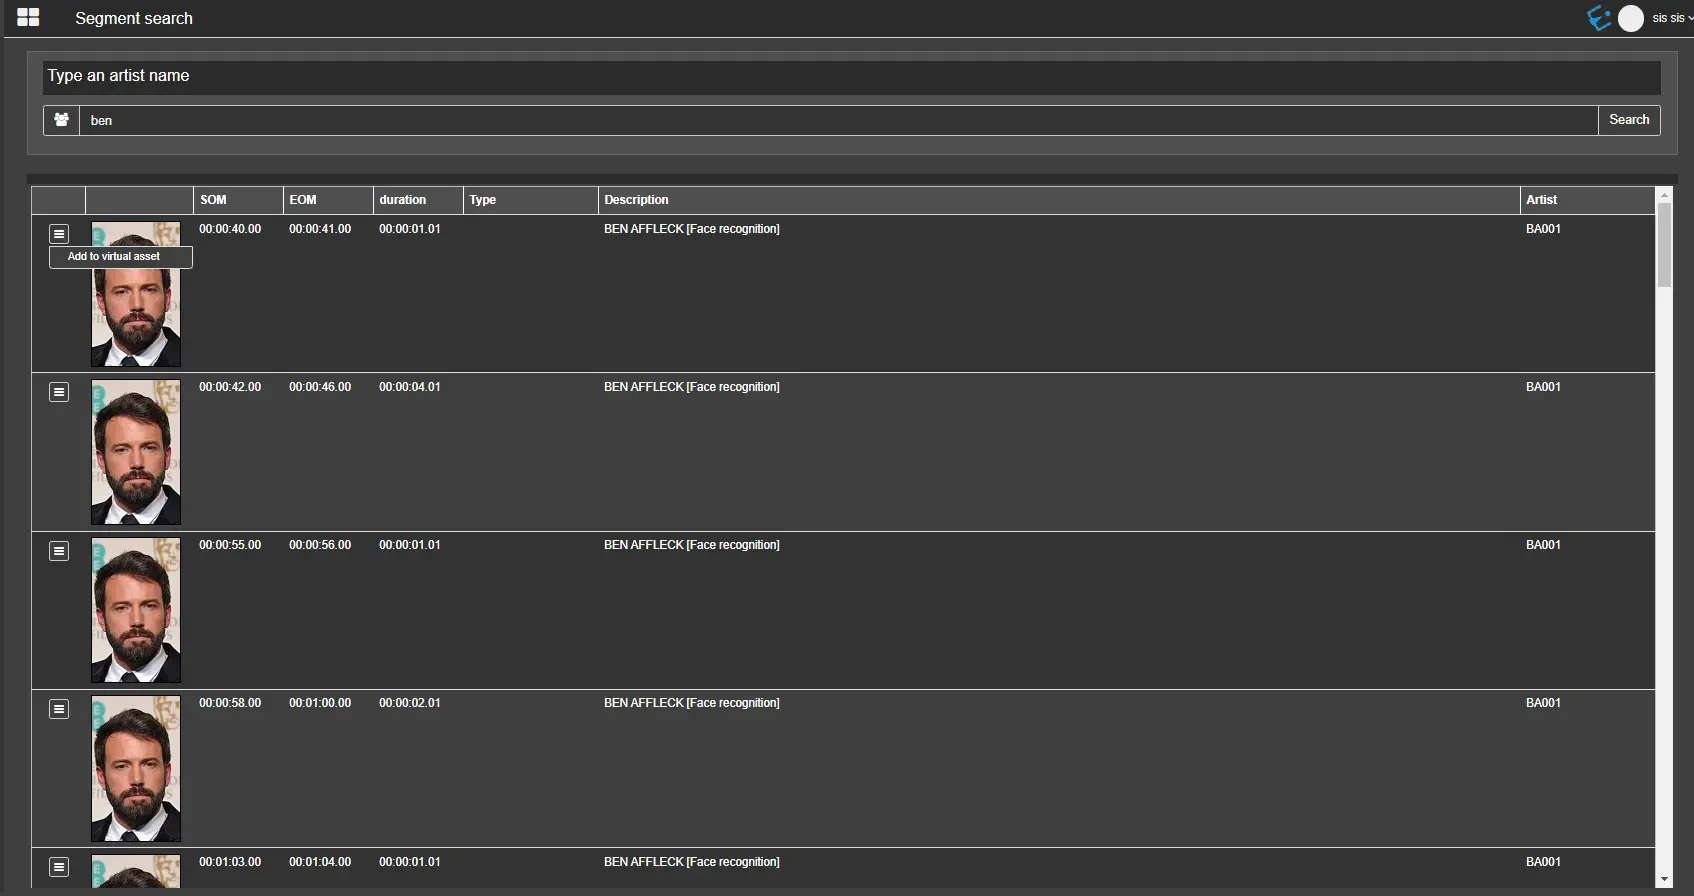The width and height of the screenshot is (1694, 896).
Task: Click the scrollbar up arrow
Action: coord(1664,195)
